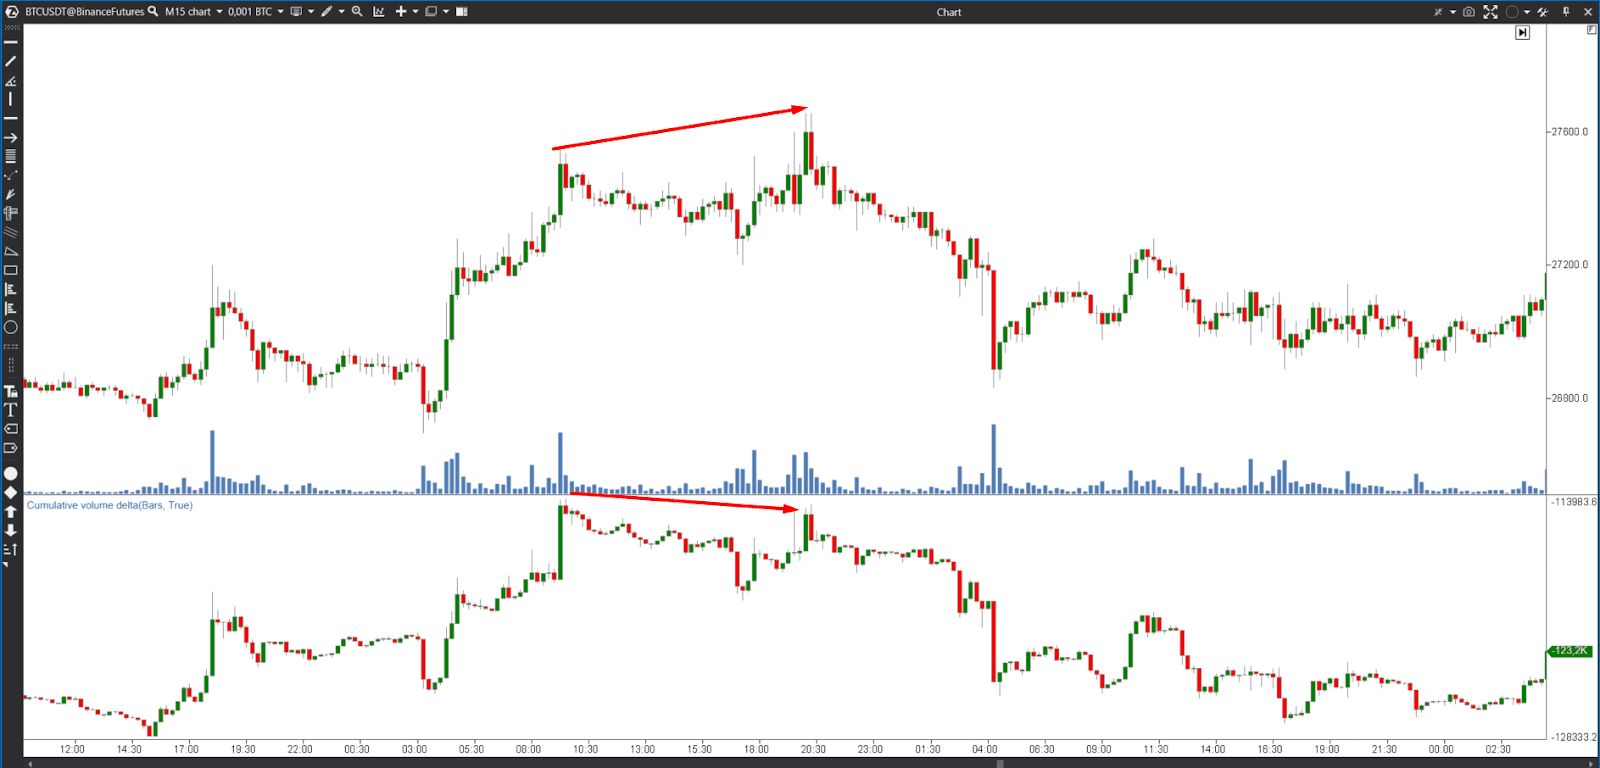1600x768 pixels.
Task: Toggle the F button on price axis
Action: (x=1591, y=30)
